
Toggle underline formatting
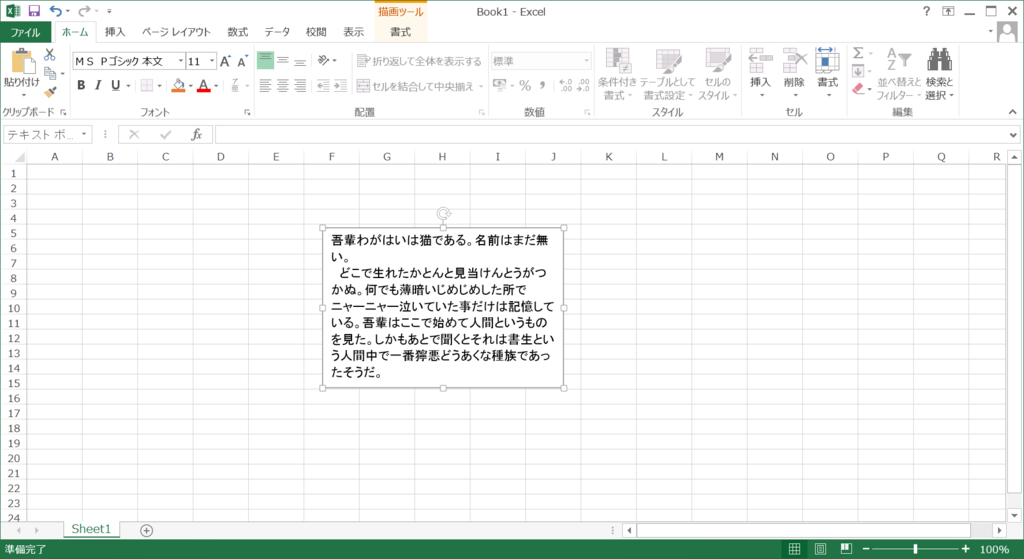point(116,85)
